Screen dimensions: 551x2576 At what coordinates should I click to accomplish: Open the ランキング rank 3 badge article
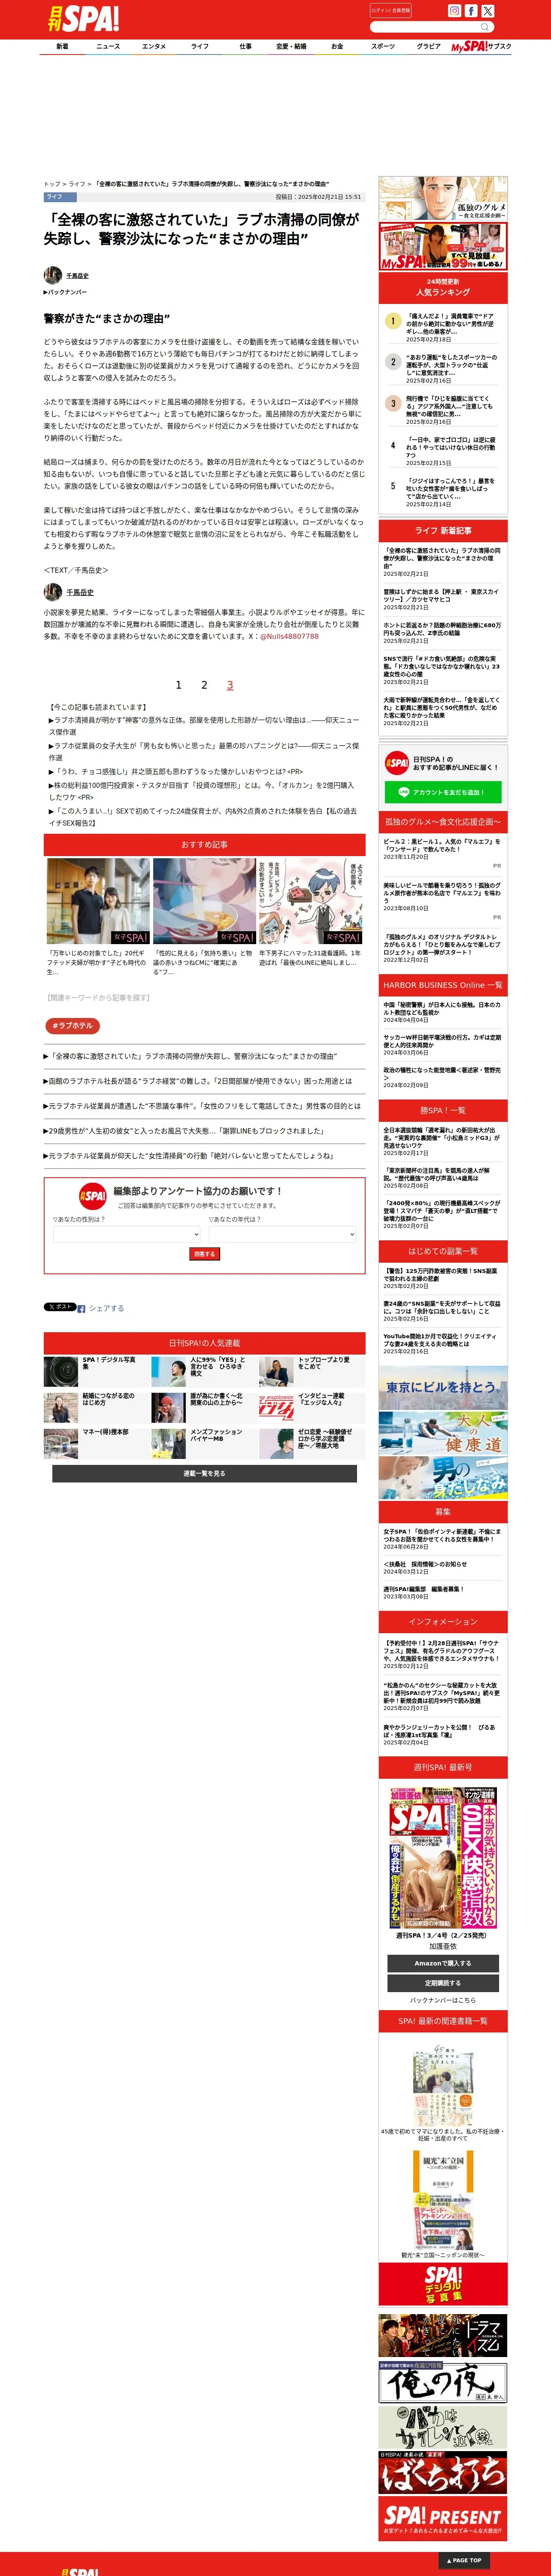pyautogui.click(x=393, y=403)
